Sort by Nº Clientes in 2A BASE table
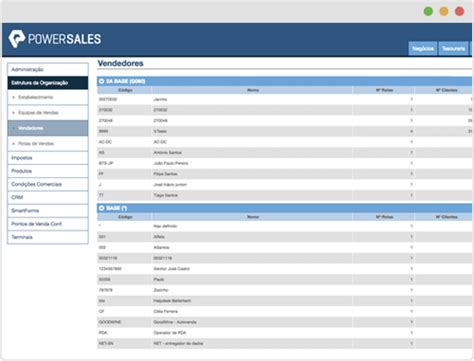This screenshot has height=361, width=474. click(446, 90)
